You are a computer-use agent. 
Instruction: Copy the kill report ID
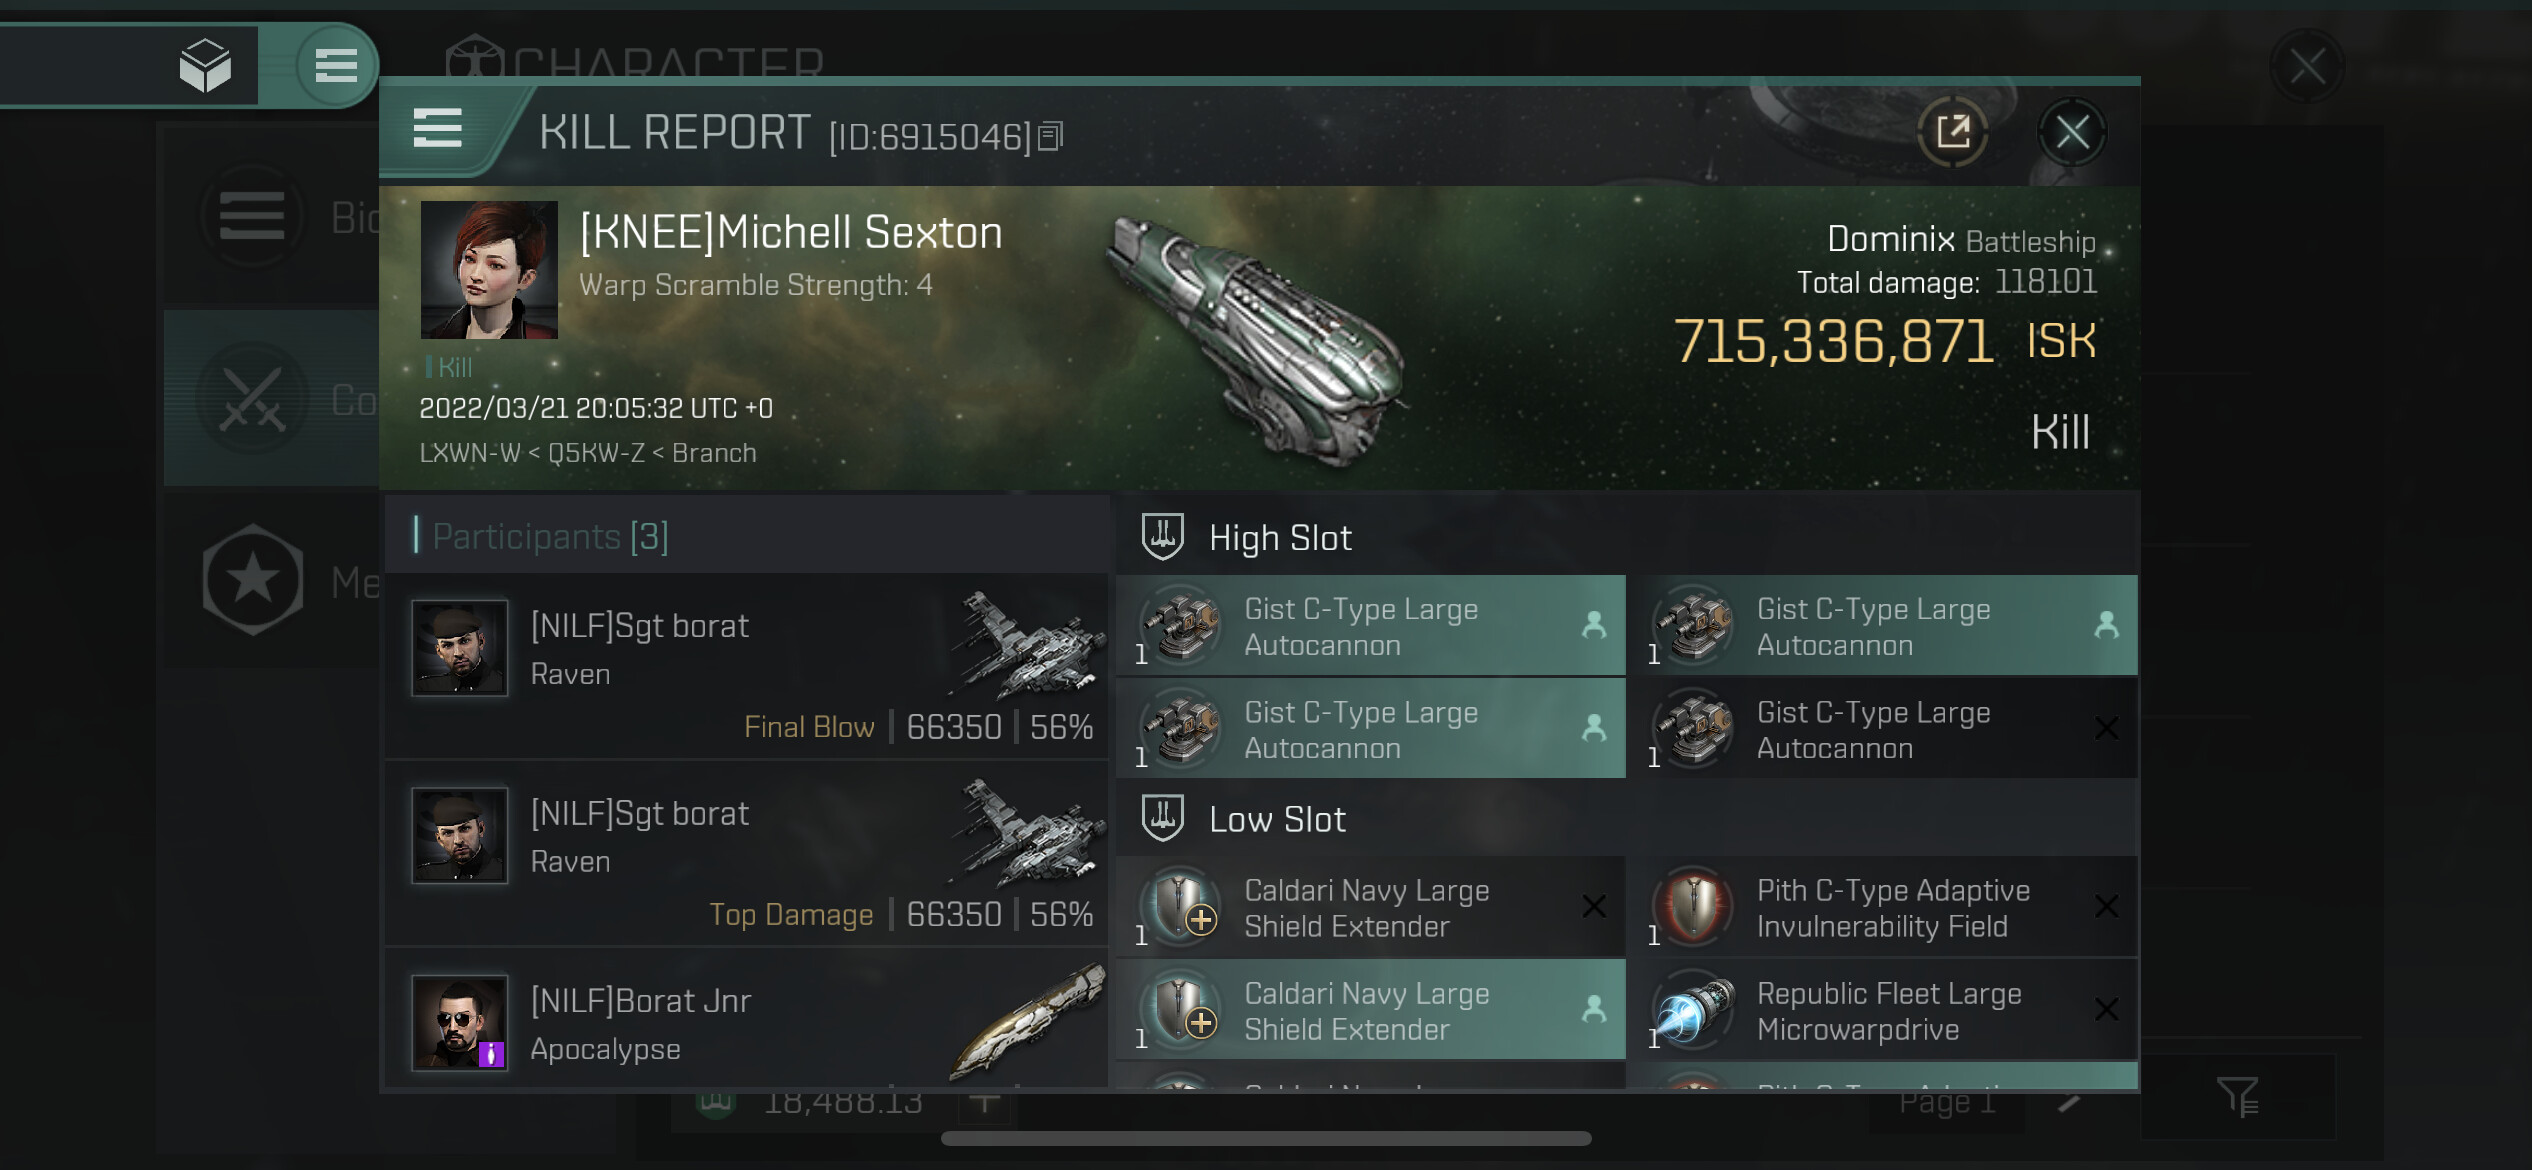1050,135
